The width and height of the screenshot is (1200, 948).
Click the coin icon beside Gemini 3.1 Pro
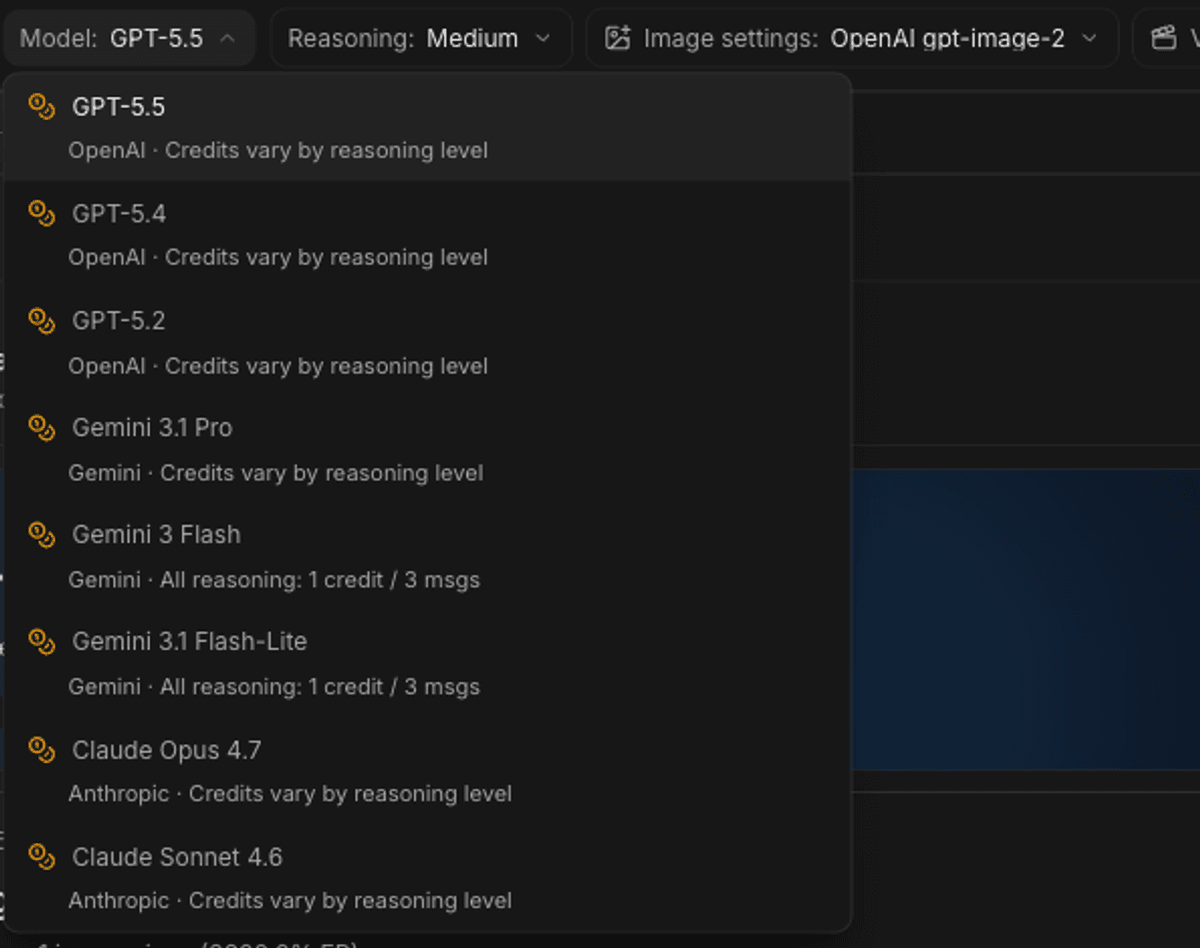coord(41,427)
